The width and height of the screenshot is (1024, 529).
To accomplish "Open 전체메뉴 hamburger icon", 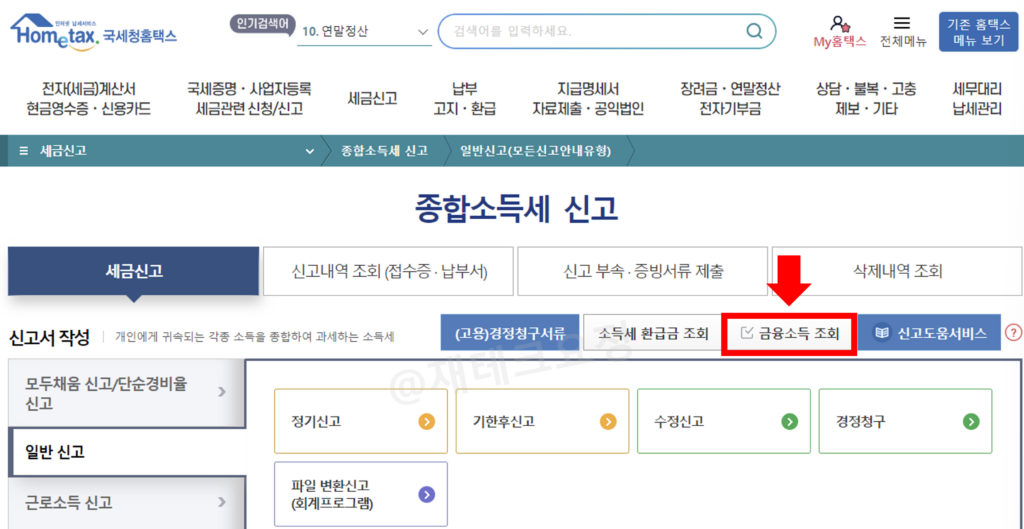I will [x=902, y=24].
